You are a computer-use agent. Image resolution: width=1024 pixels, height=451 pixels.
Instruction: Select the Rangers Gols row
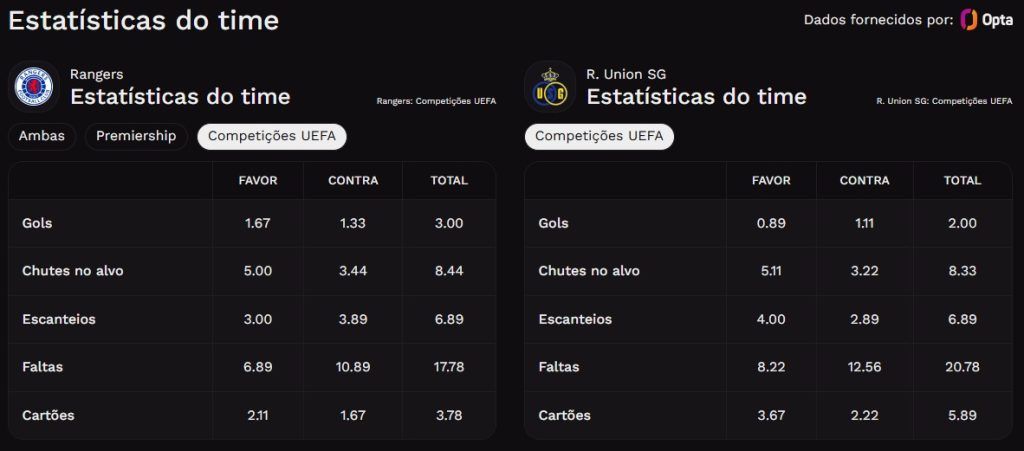(x=252, y=223)
